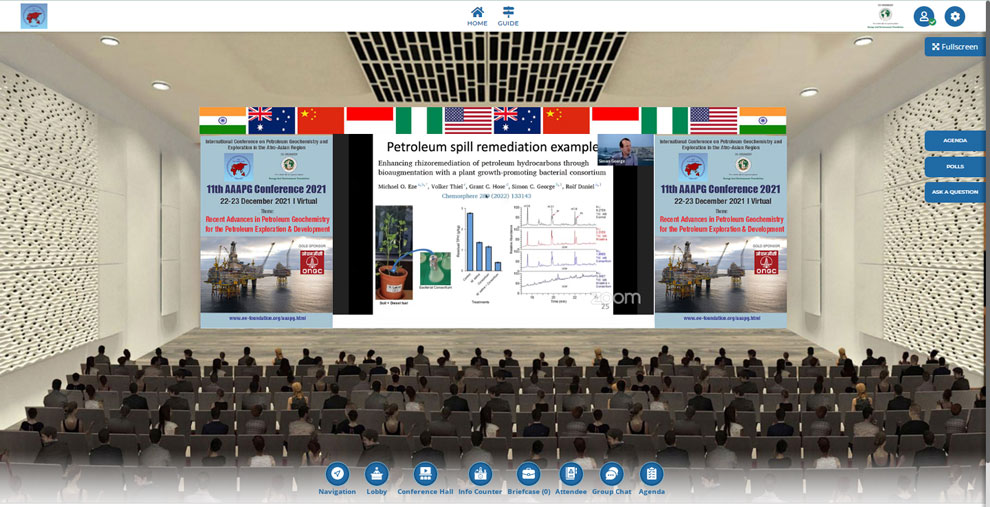Enter Fullscreen mode
This screenshot has height=507, width=990.
[955, 47]
